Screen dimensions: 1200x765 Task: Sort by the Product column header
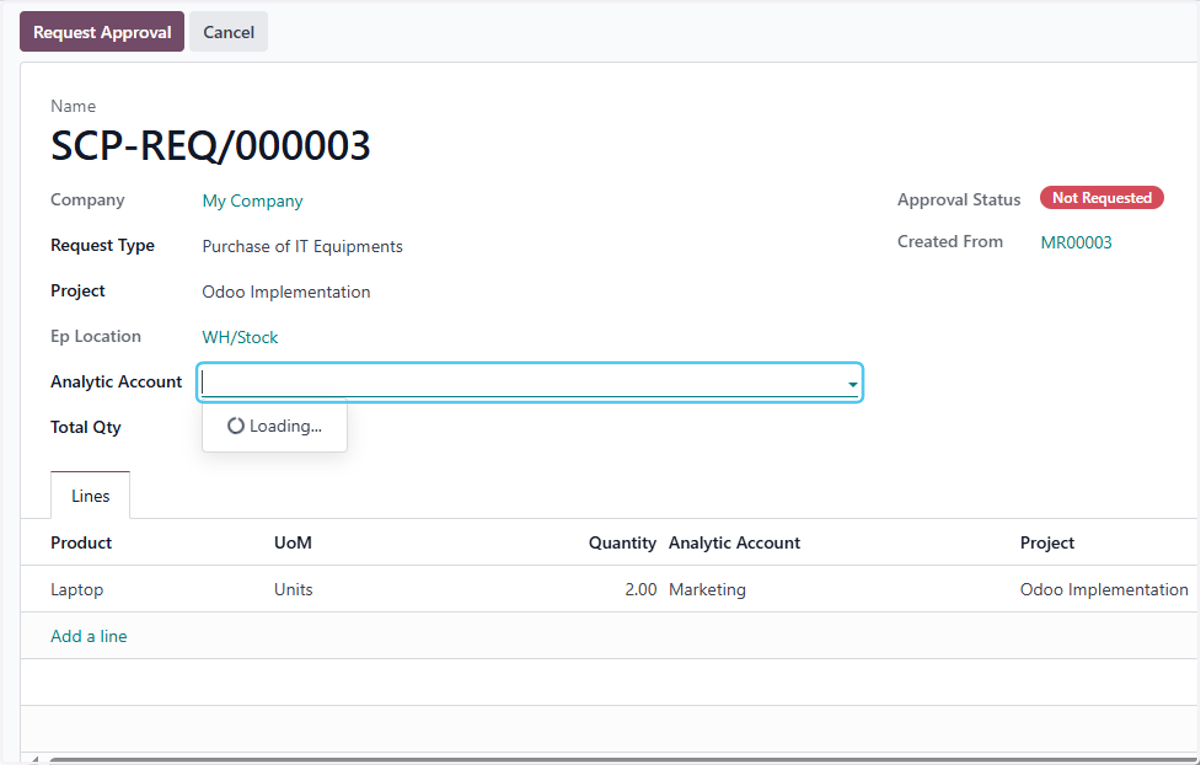click(x=81, y=542)
